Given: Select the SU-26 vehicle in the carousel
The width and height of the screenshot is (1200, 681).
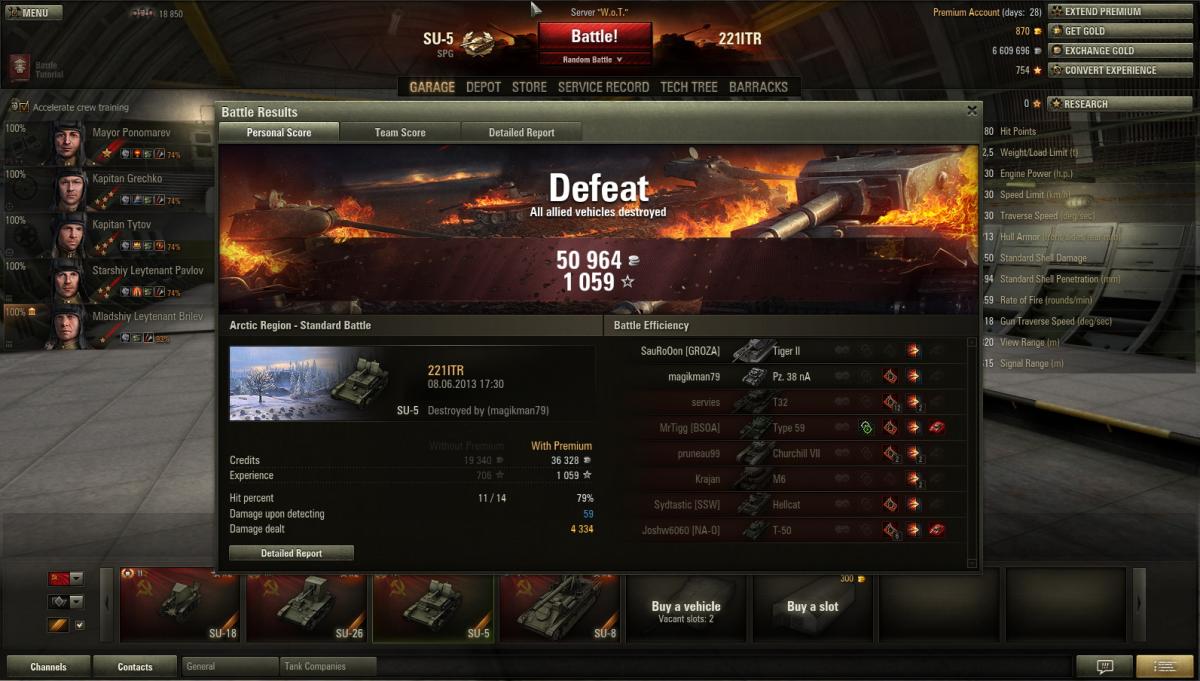Looking at the screenshot, I should [306, 605].
